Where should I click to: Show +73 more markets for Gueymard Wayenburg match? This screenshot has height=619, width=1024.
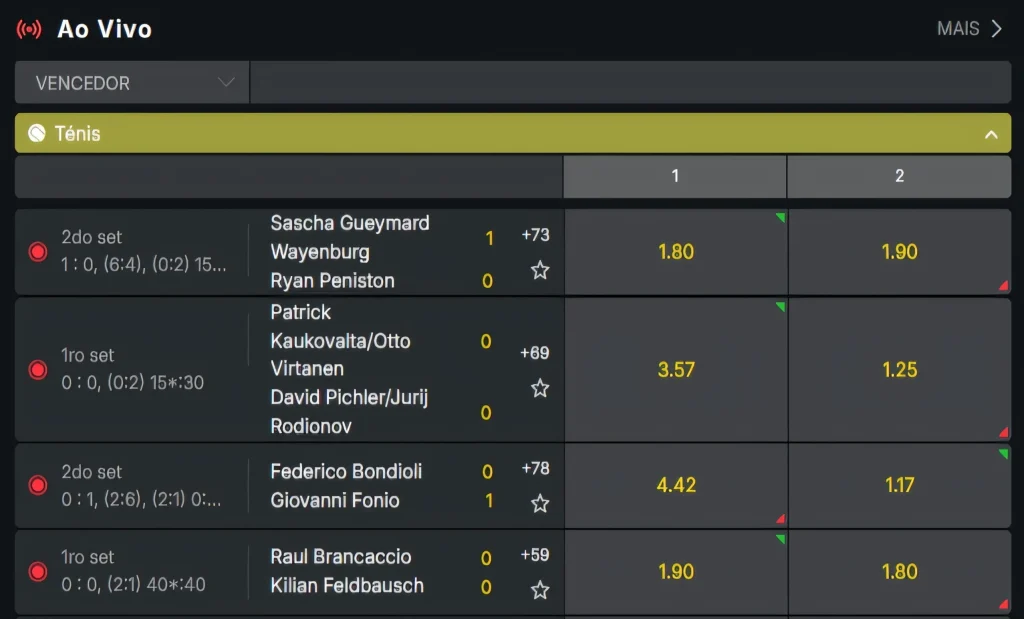[x=536, y=235]
